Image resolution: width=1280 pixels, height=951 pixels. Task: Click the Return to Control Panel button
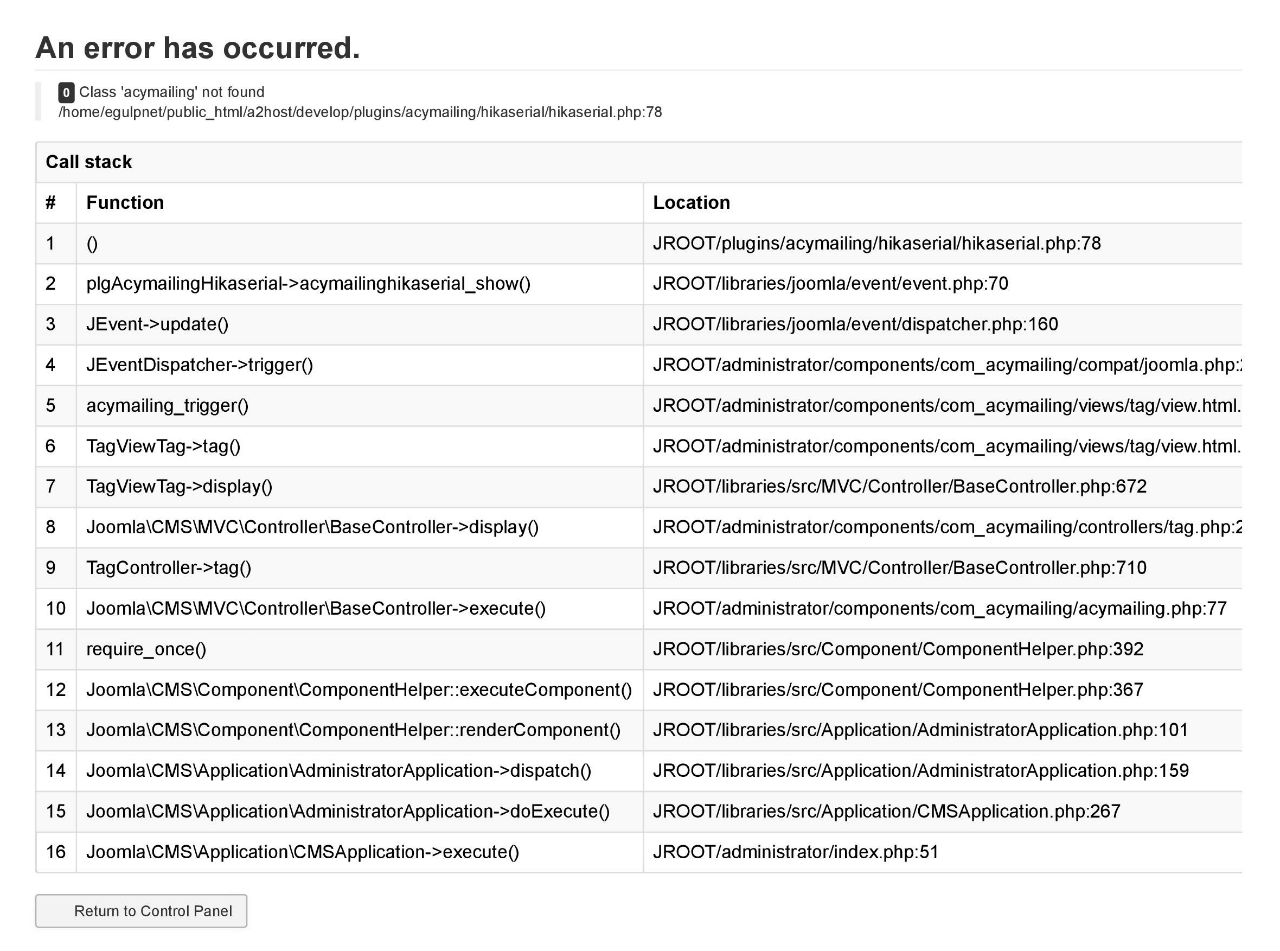141,911
